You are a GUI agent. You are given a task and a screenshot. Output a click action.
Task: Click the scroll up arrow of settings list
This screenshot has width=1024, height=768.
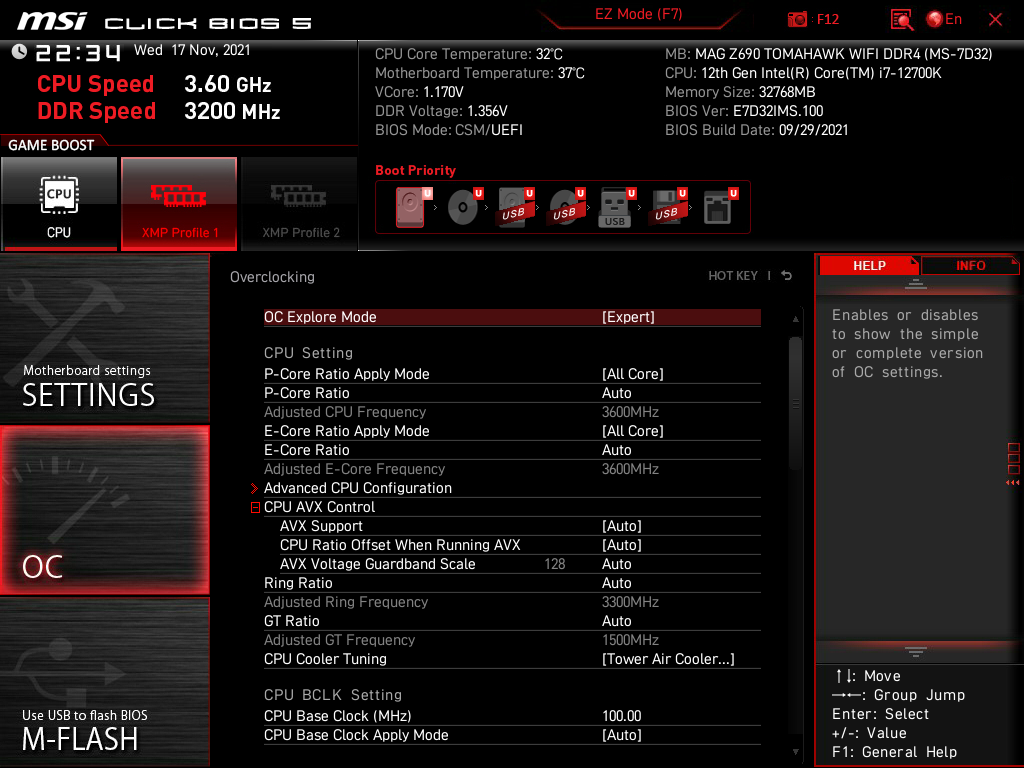tap(795, 319)
